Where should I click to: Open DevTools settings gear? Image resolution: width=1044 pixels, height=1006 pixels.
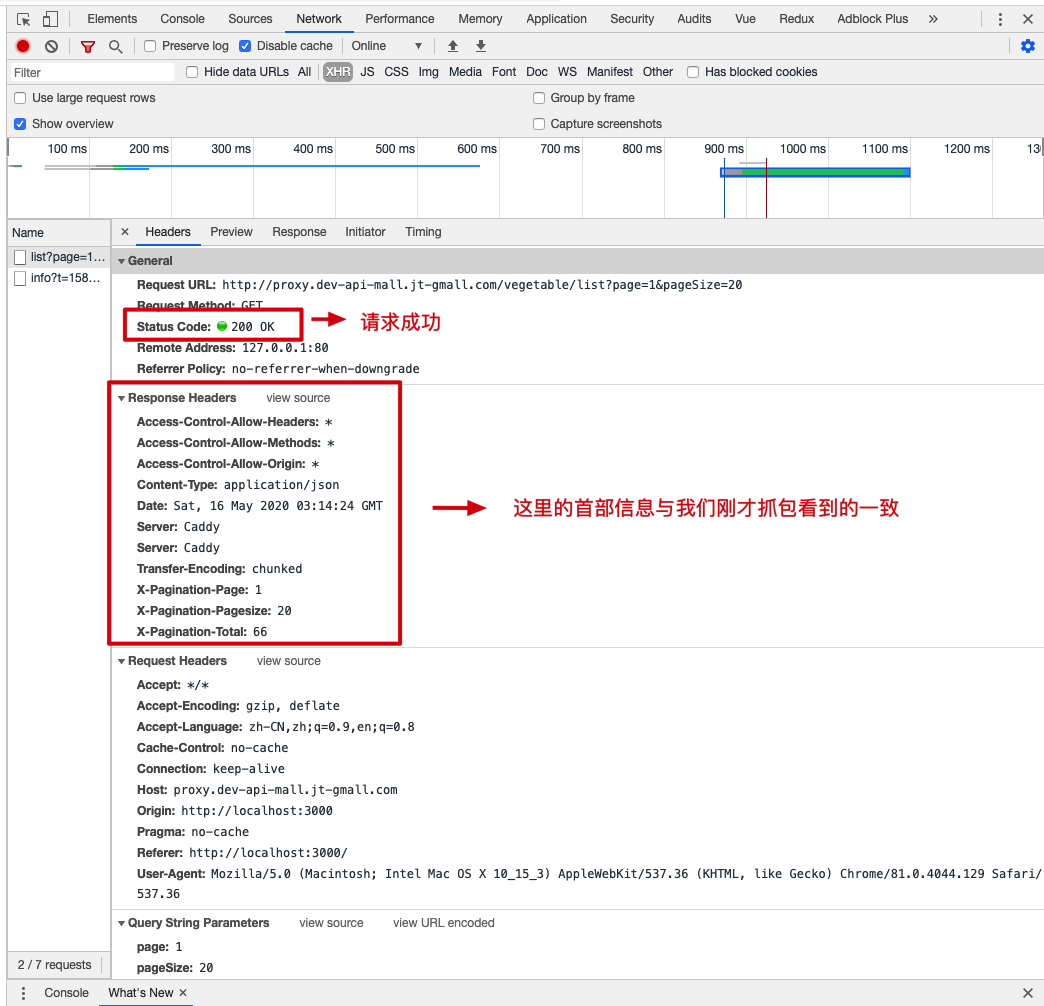[1028, 45]
